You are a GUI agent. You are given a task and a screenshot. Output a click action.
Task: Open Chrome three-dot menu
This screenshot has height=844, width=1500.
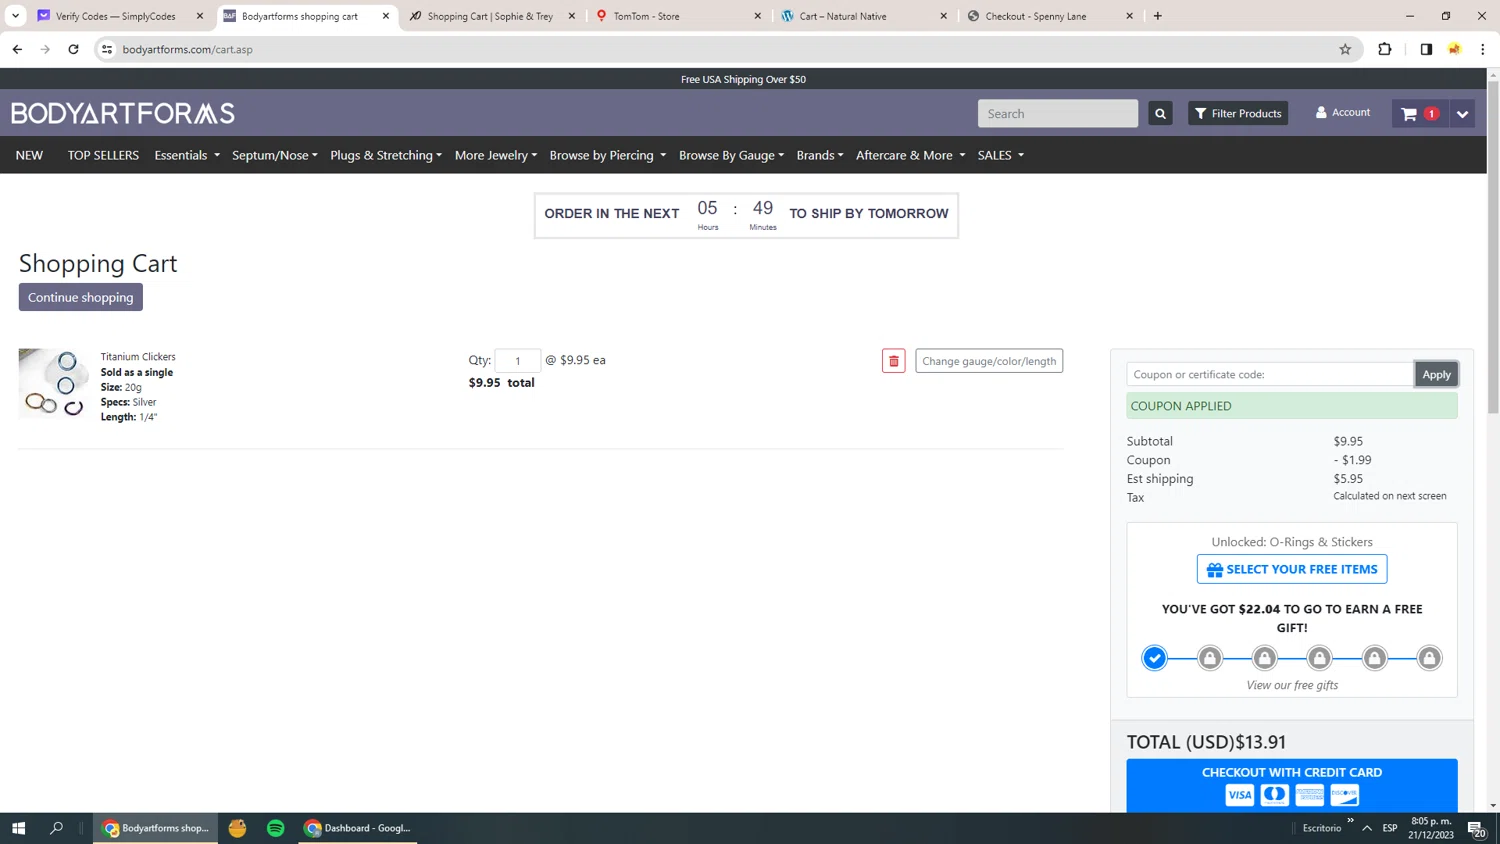(1482, 49)
